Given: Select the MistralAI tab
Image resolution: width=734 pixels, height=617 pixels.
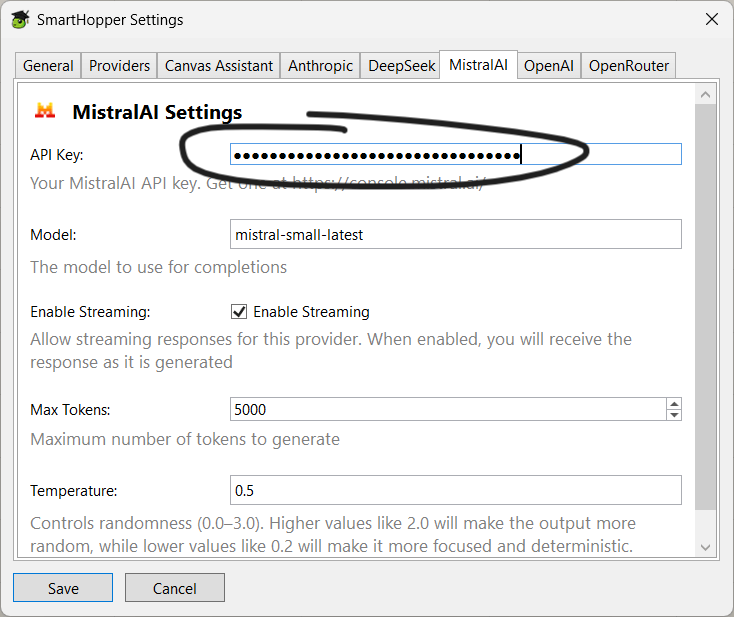Looking at the screenshot, I should point(478,65).
